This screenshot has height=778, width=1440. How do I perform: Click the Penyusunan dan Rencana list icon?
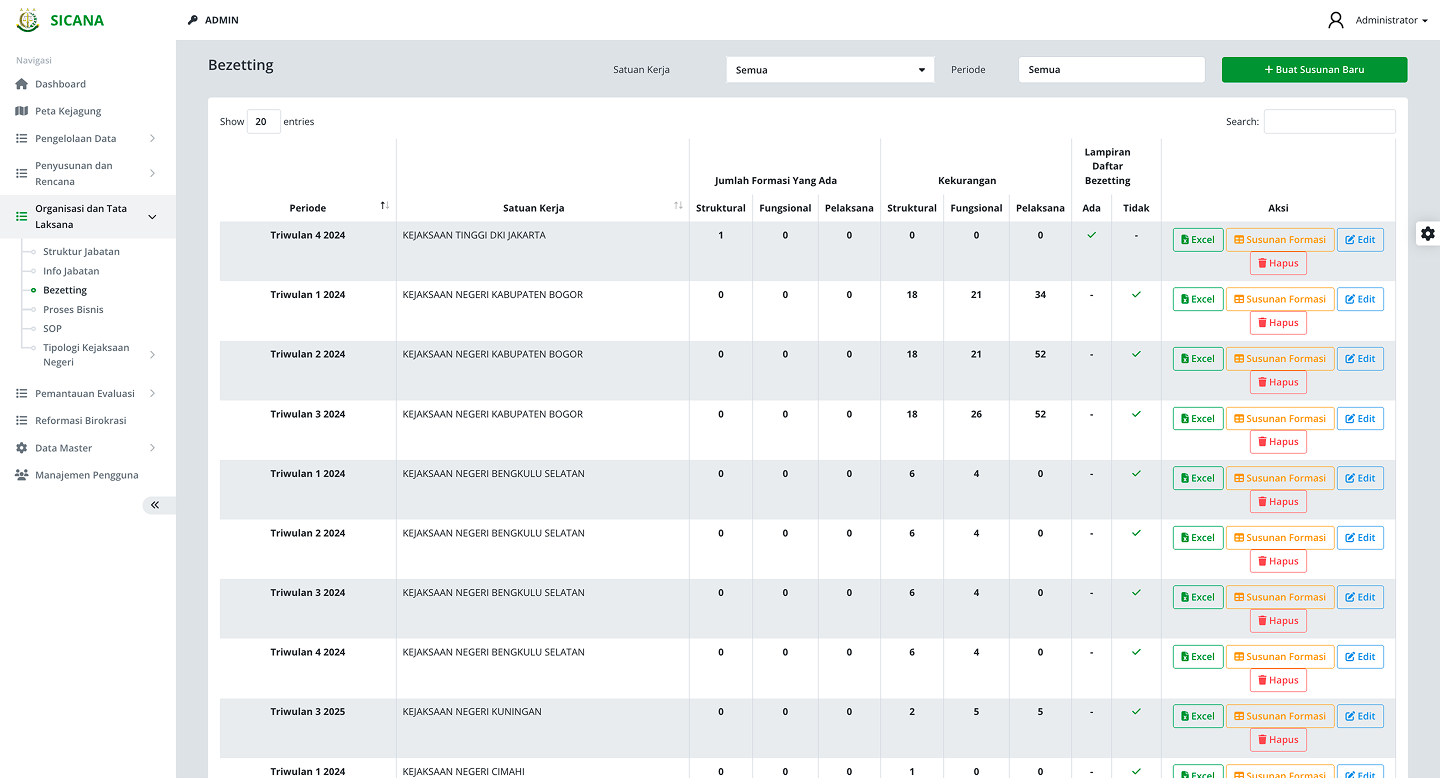point(22,173)
